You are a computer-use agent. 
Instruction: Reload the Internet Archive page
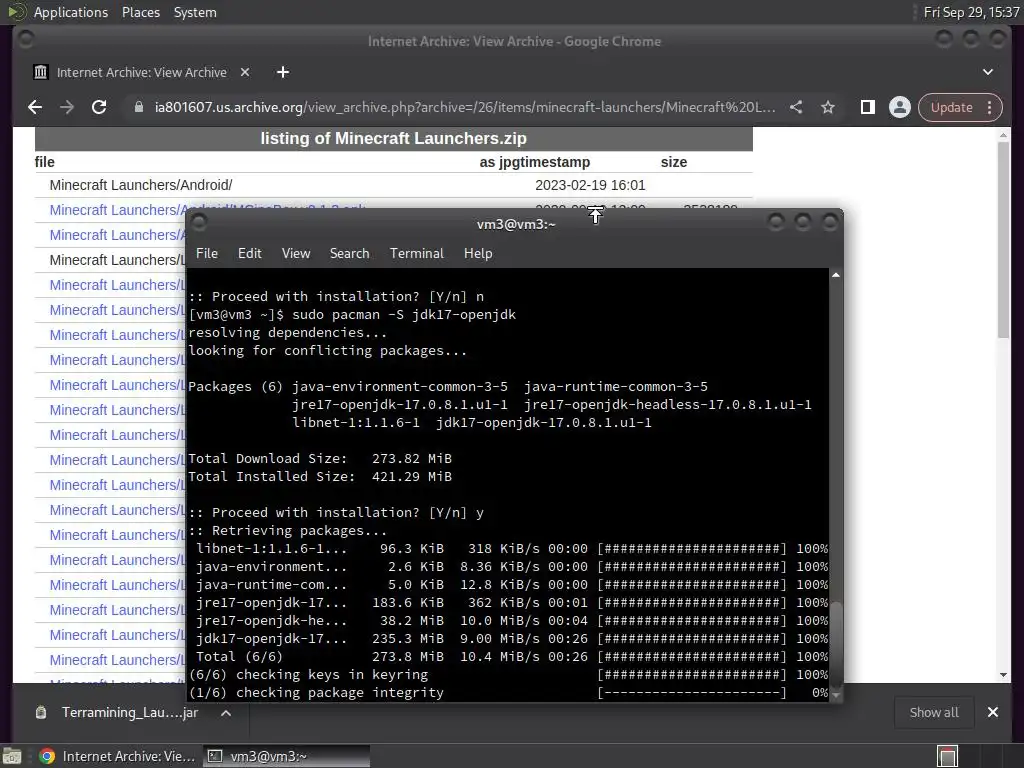(99, 107)
